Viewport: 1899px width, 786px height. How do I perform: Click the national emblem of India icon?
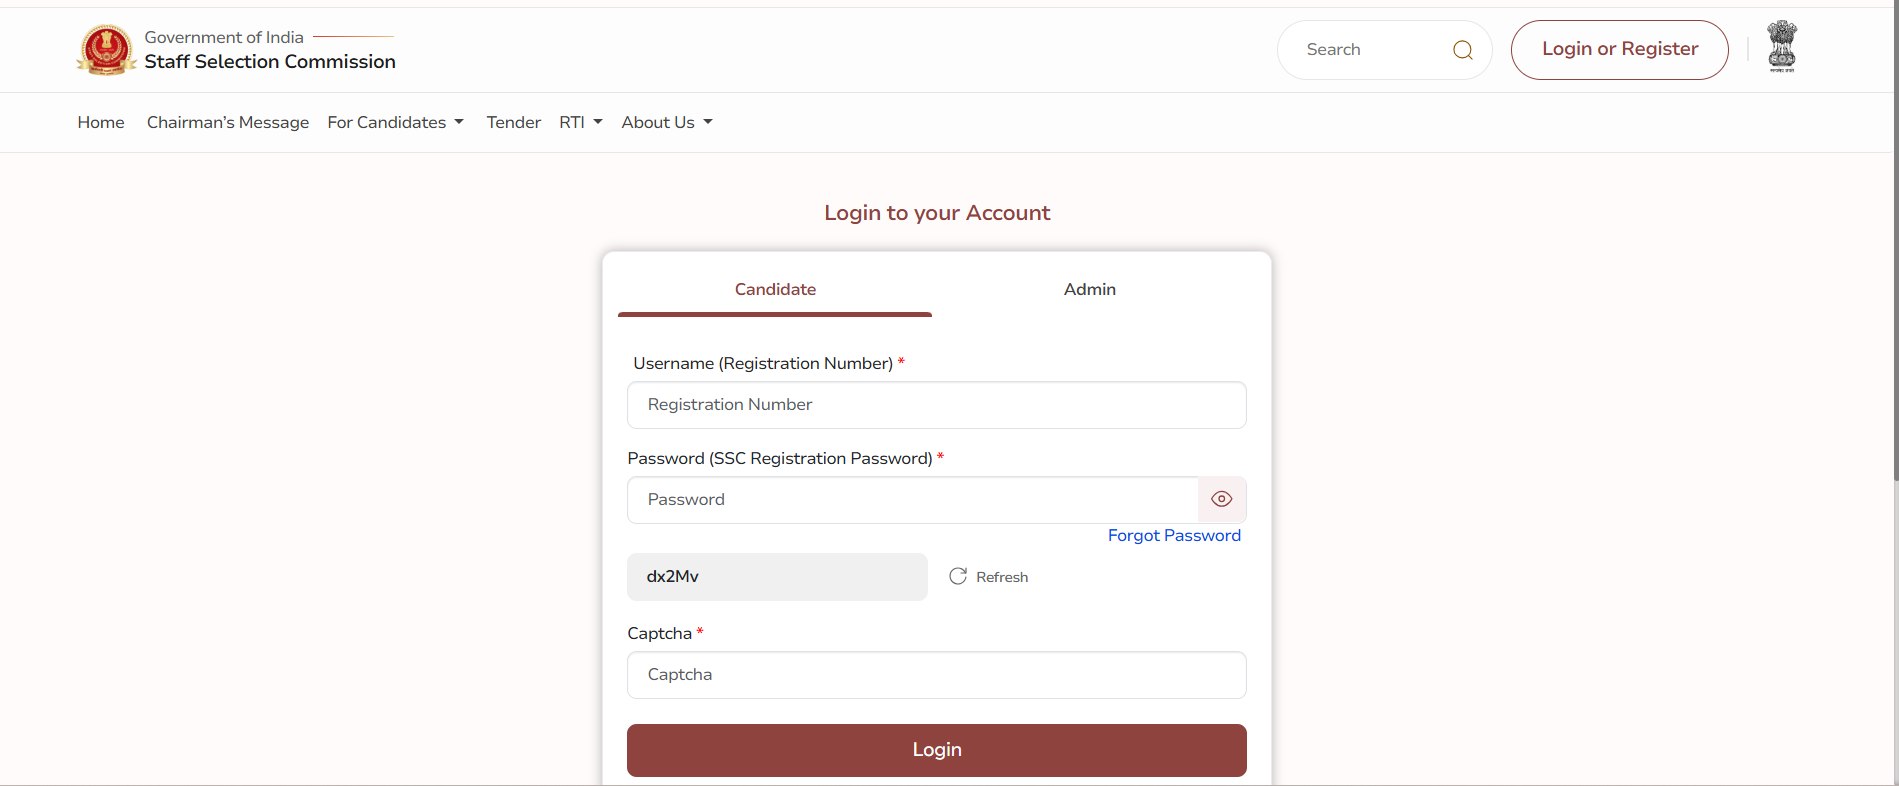pos(1781,47)
